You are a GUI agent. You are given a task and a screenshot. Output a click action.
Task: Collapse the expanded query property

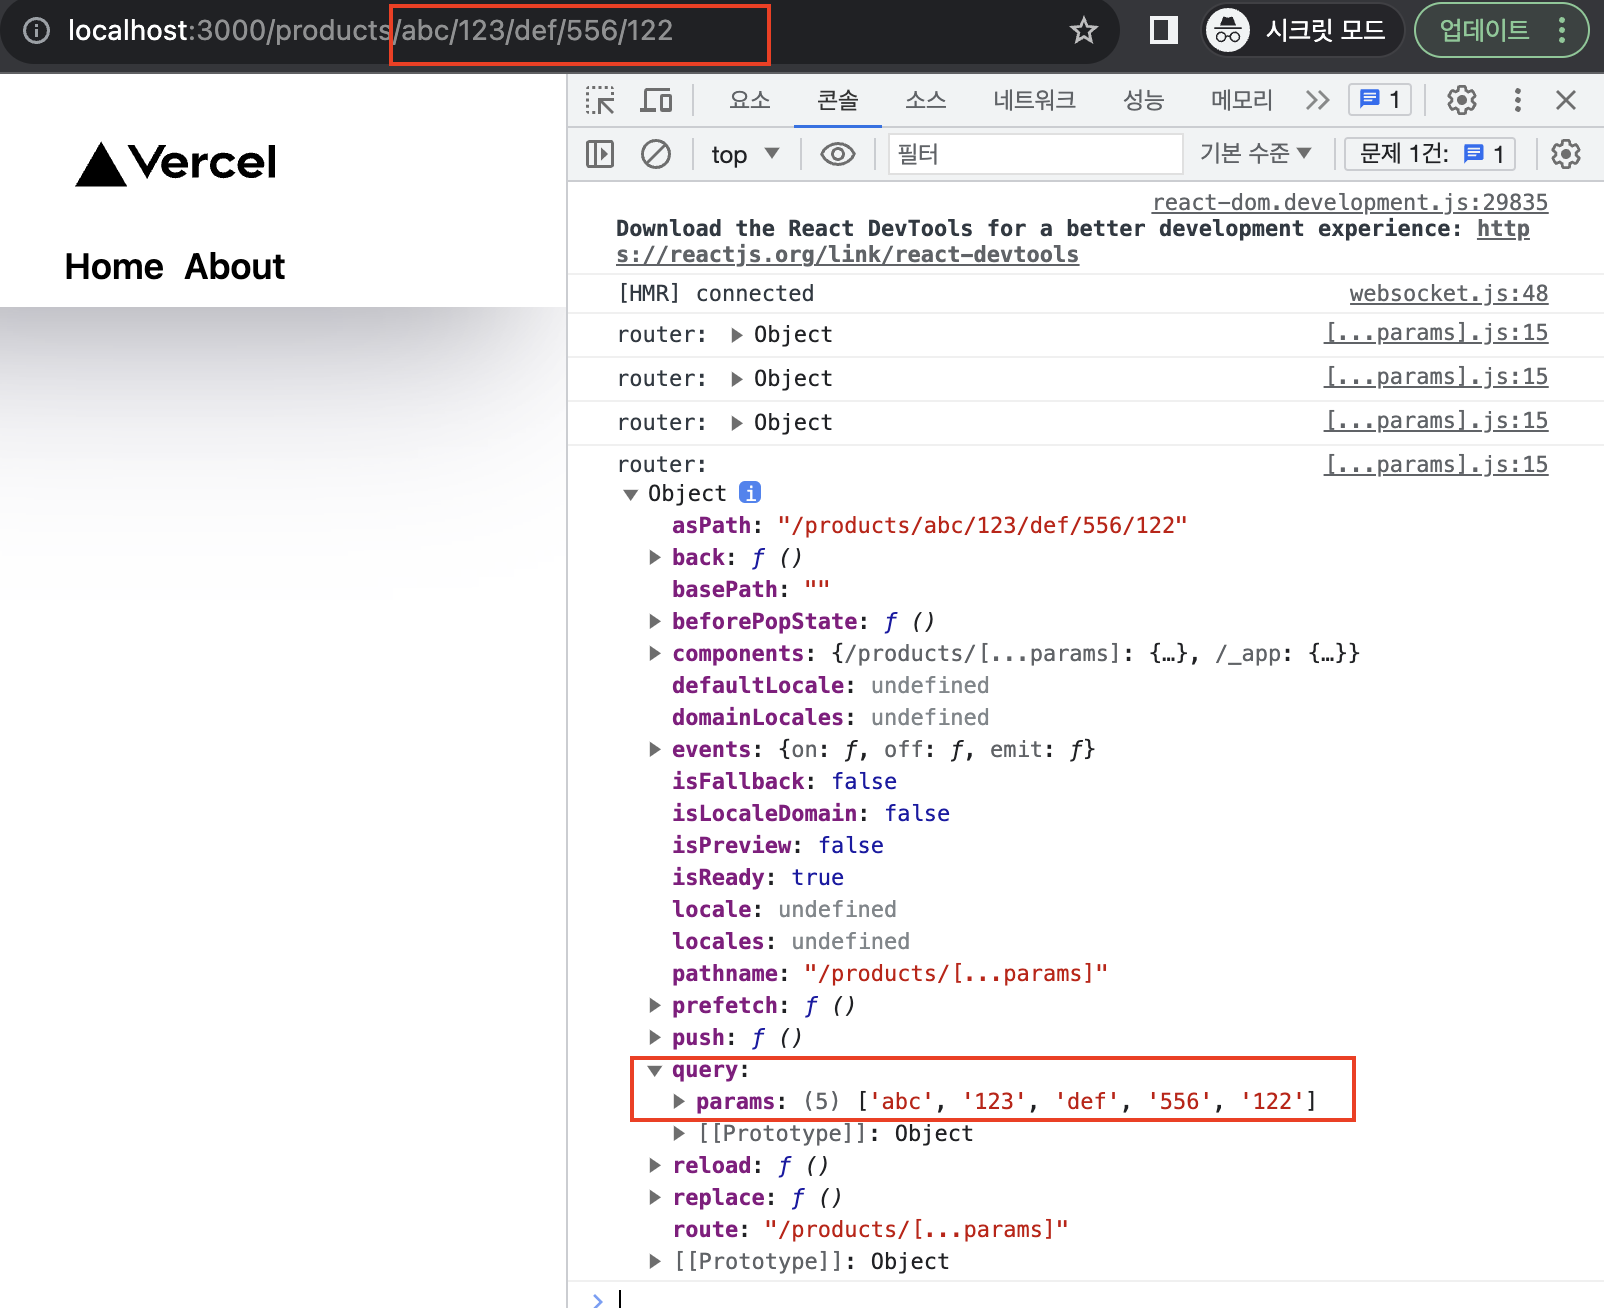point(655,1069)
